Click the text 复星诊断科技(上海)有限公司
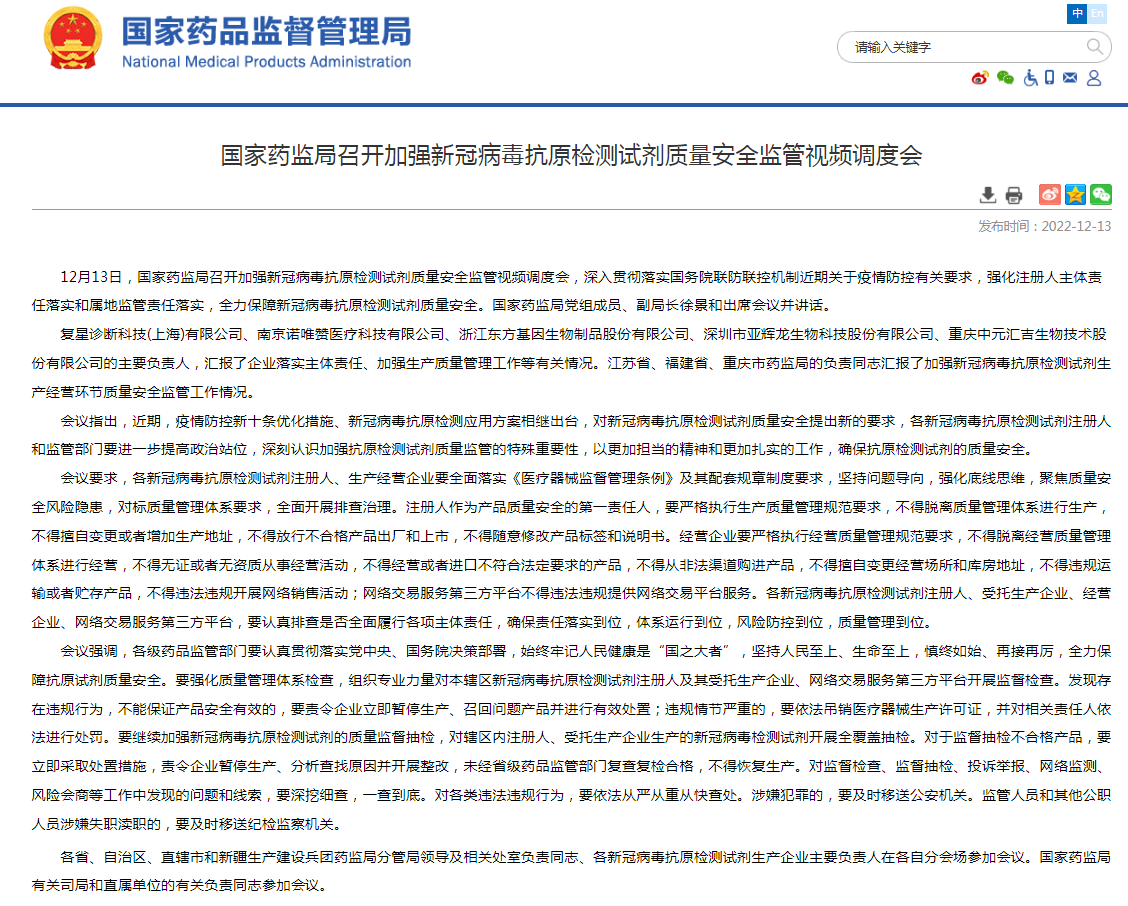This screenshot has width=1128, height=906. point(152,335)
